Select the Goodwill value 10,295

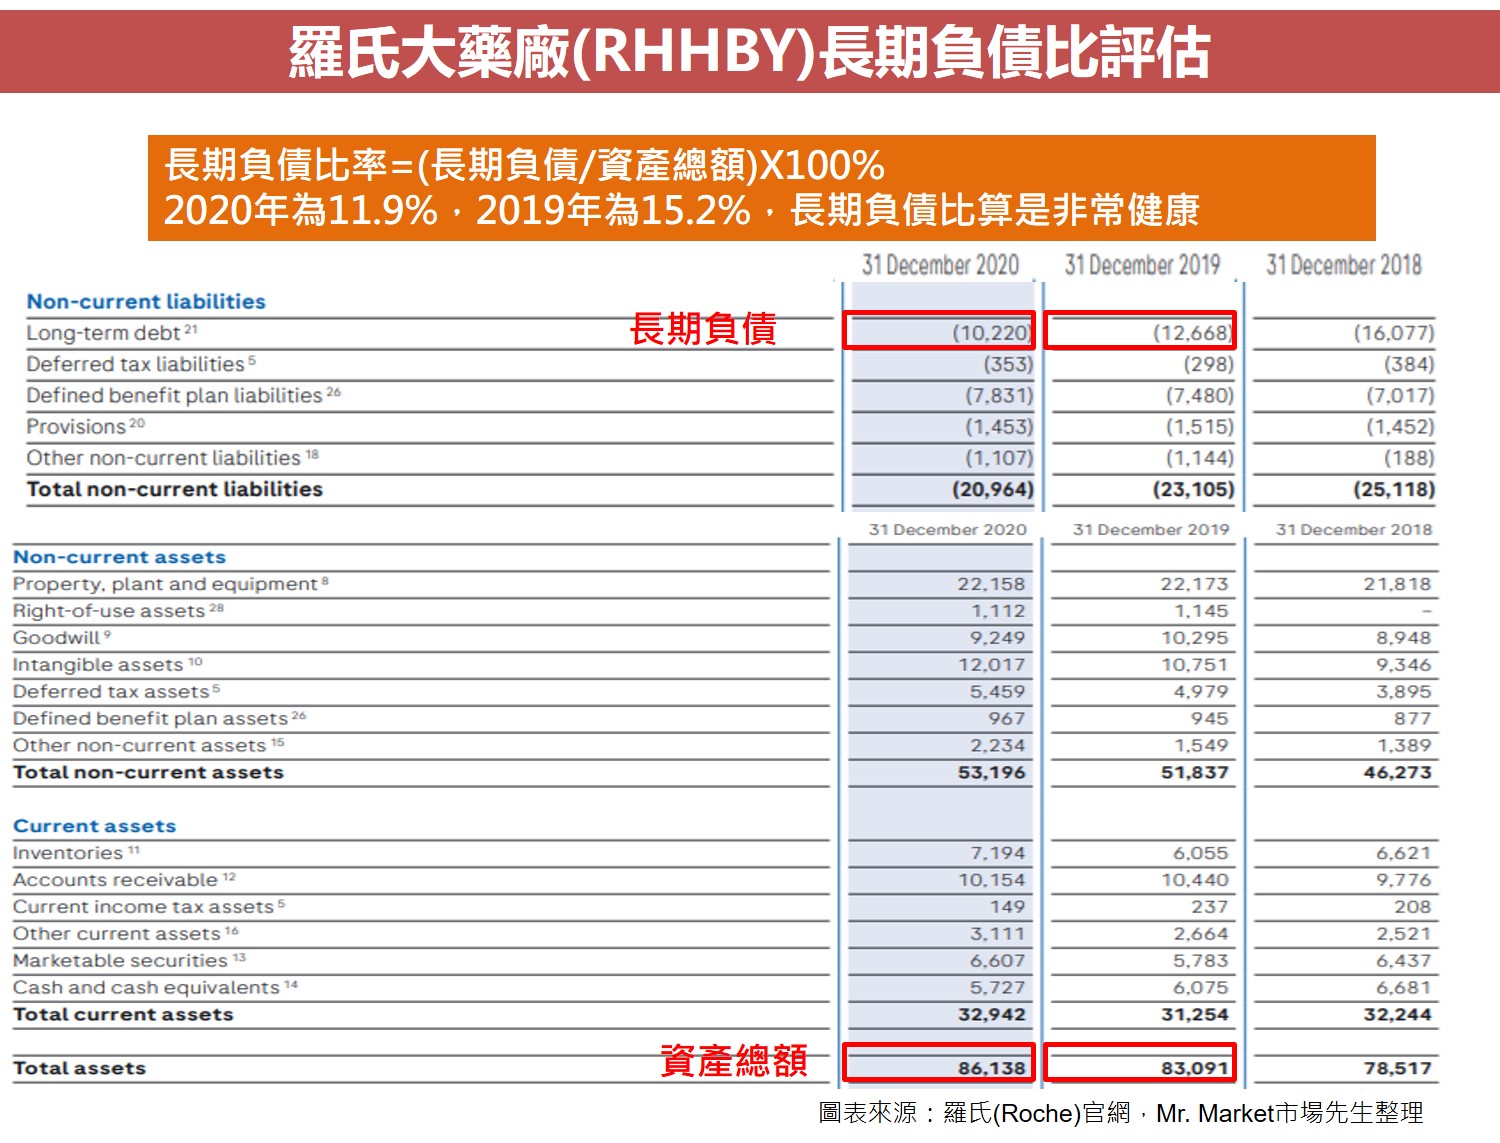1194,638
